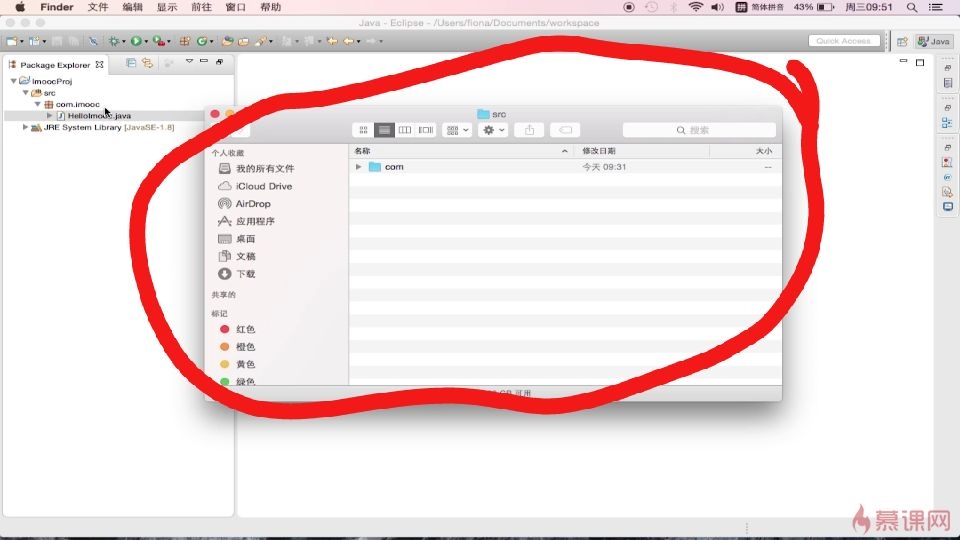
Task: Open 下载 in Finder sidebar
Action: click(x=237, y=274)
